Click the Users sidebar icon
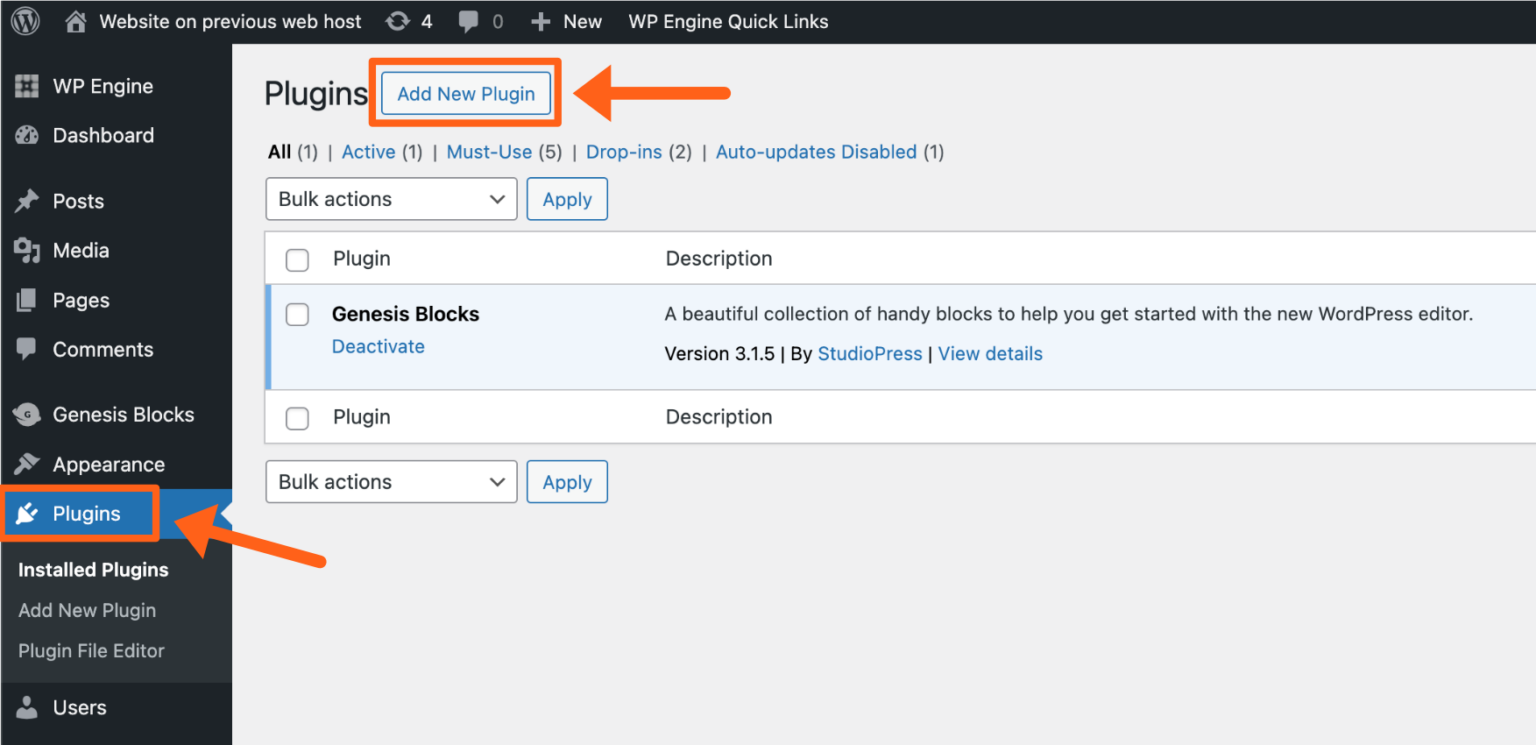 pos(28,707)
